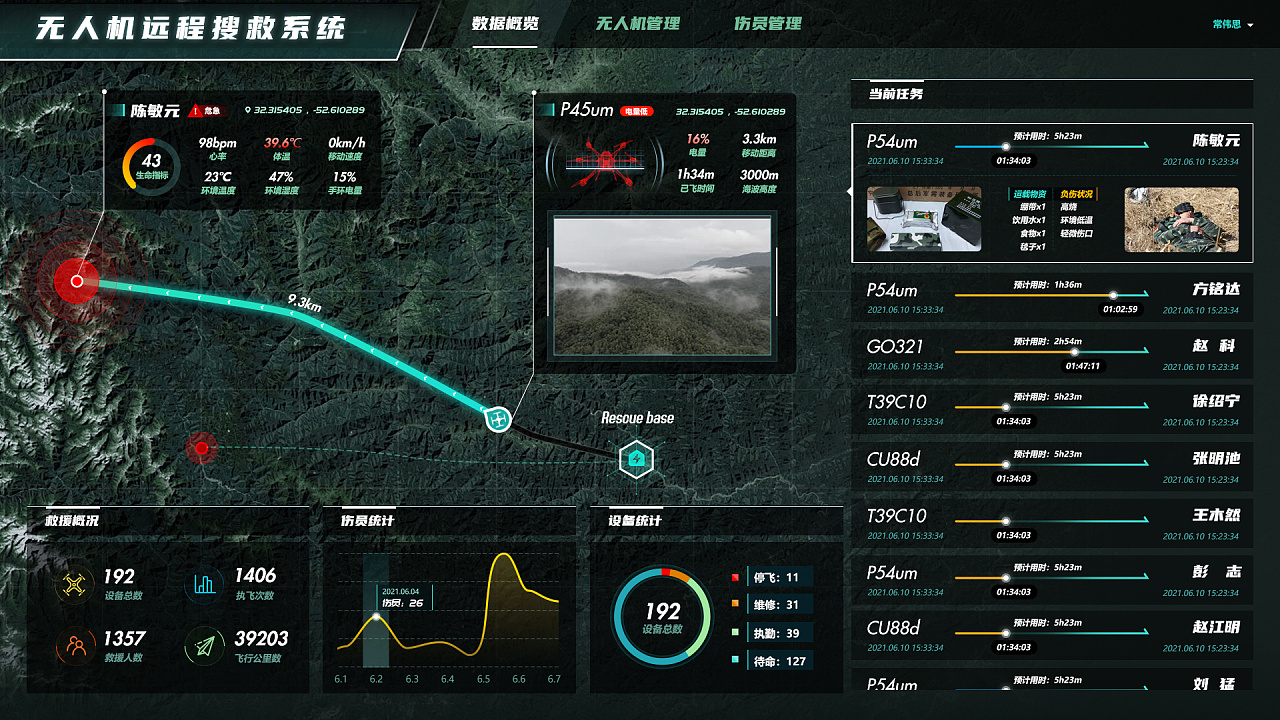Select the drone waypoint marker on the route
1280x720 pixels.
(x=497, y=420)
